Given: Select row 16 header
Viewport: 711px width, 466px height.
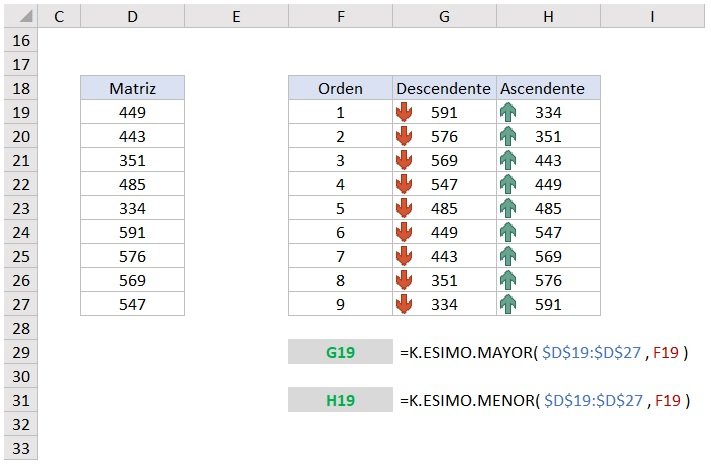Looking at the screenshot, I should (21, 40).
